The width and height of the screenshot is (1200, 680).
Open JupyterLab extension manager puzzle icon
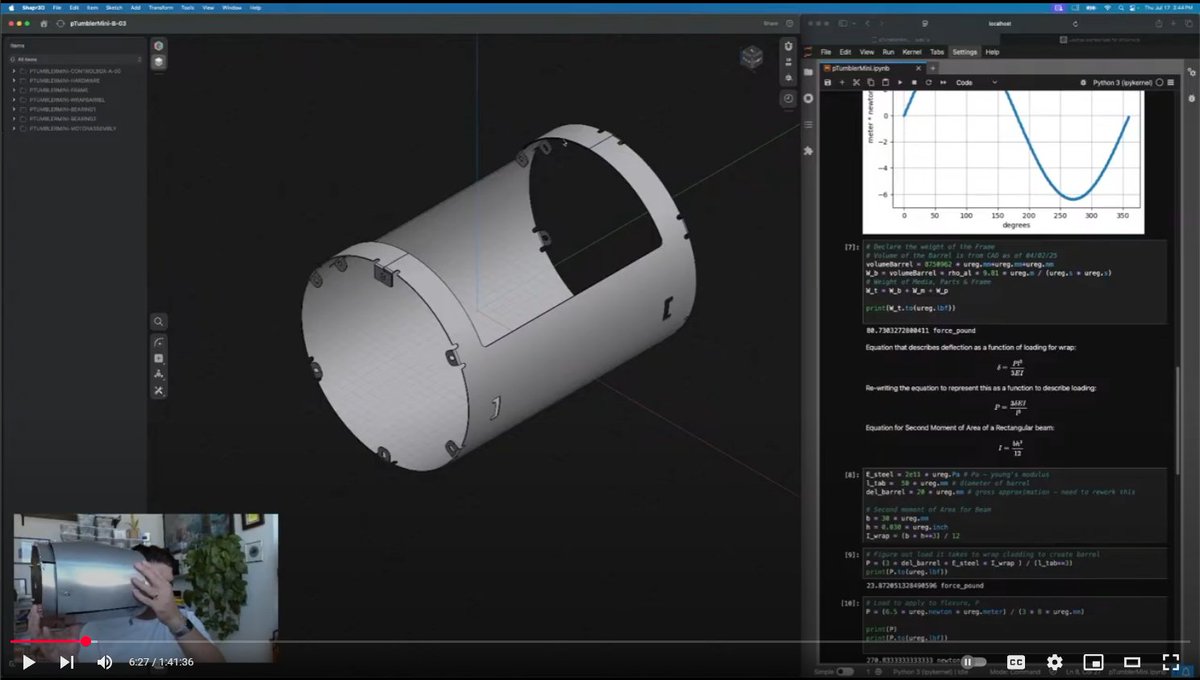point(808,150)
